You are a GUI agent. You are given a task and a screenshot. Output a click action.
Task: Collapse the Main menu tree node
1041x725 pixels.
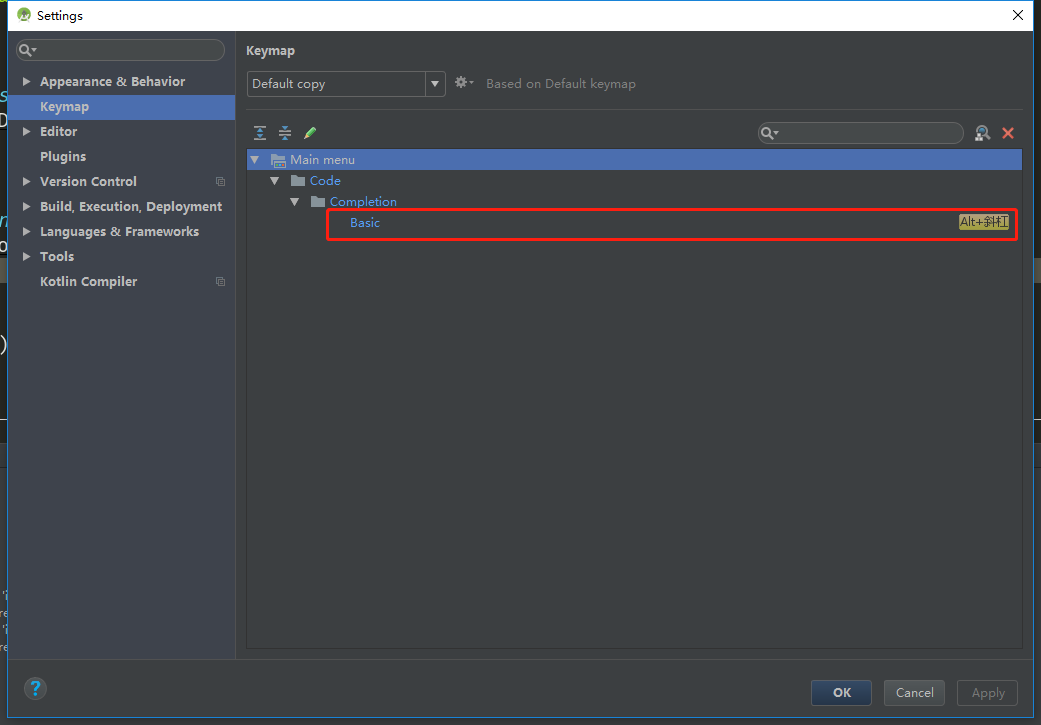(255, 160)
